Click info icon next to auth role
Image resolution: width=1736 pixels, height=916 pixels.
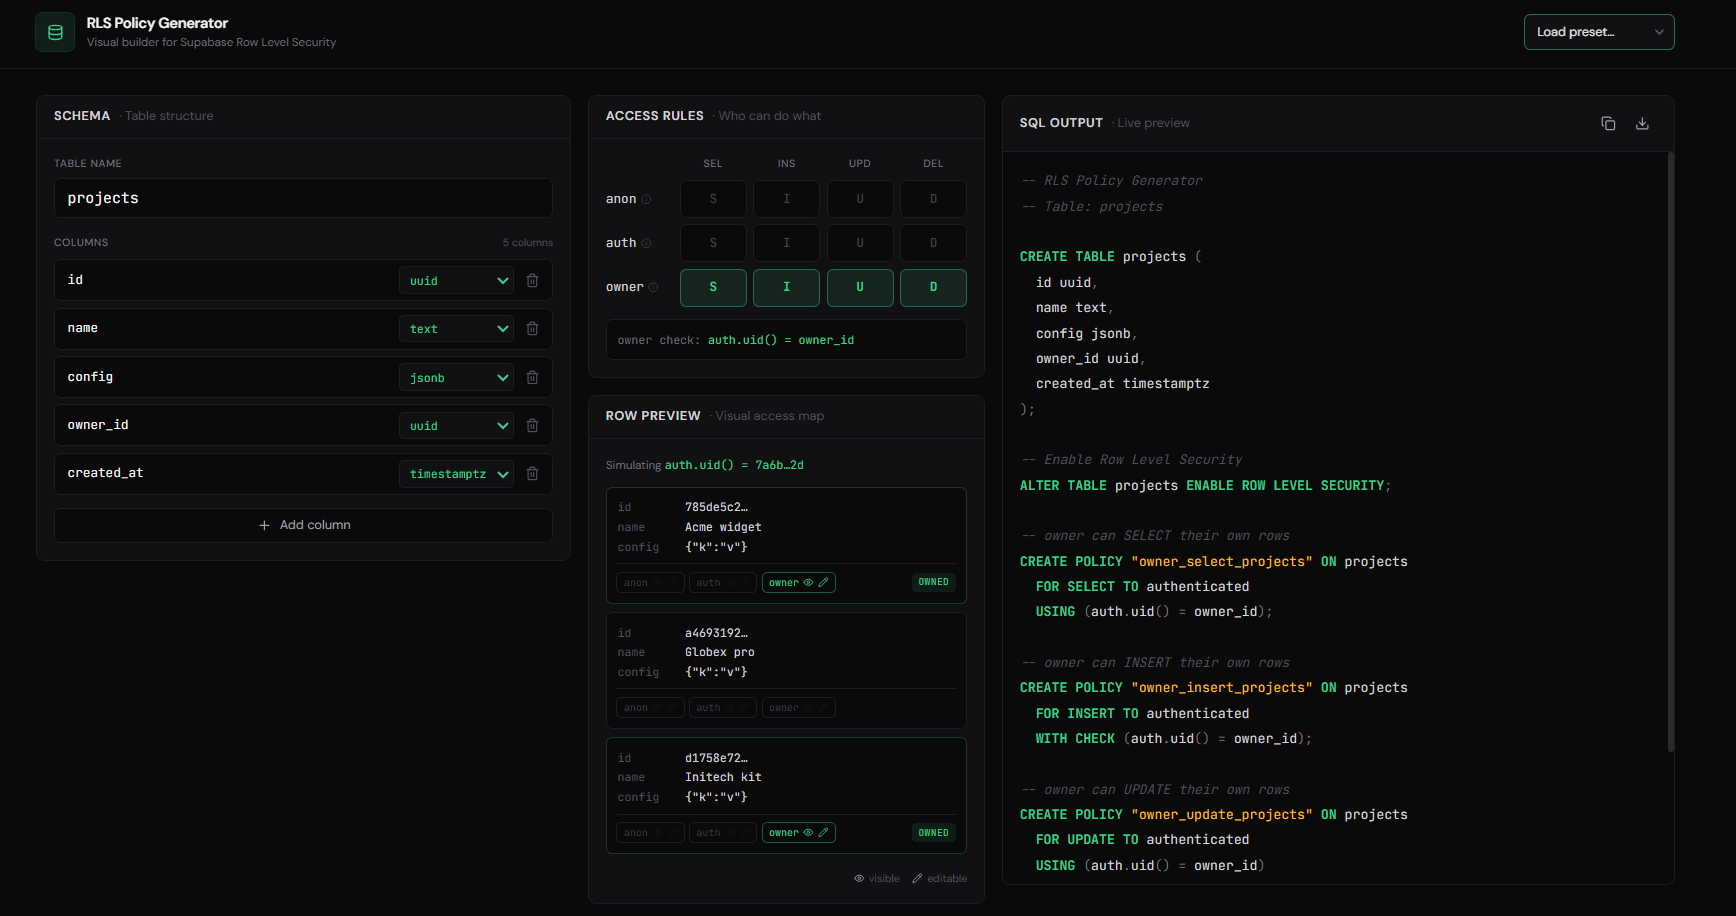(646, 243)
